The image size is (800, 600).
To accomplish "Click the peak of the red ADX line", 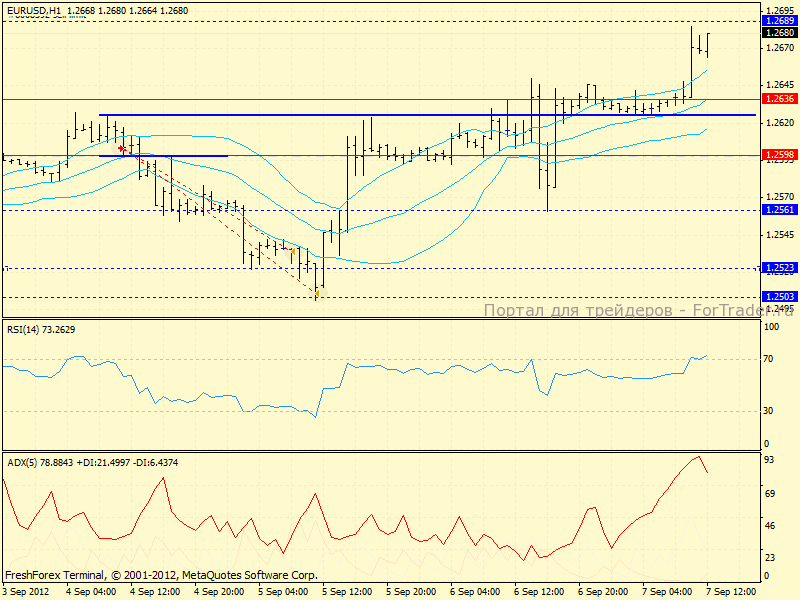I will point(699,457).
